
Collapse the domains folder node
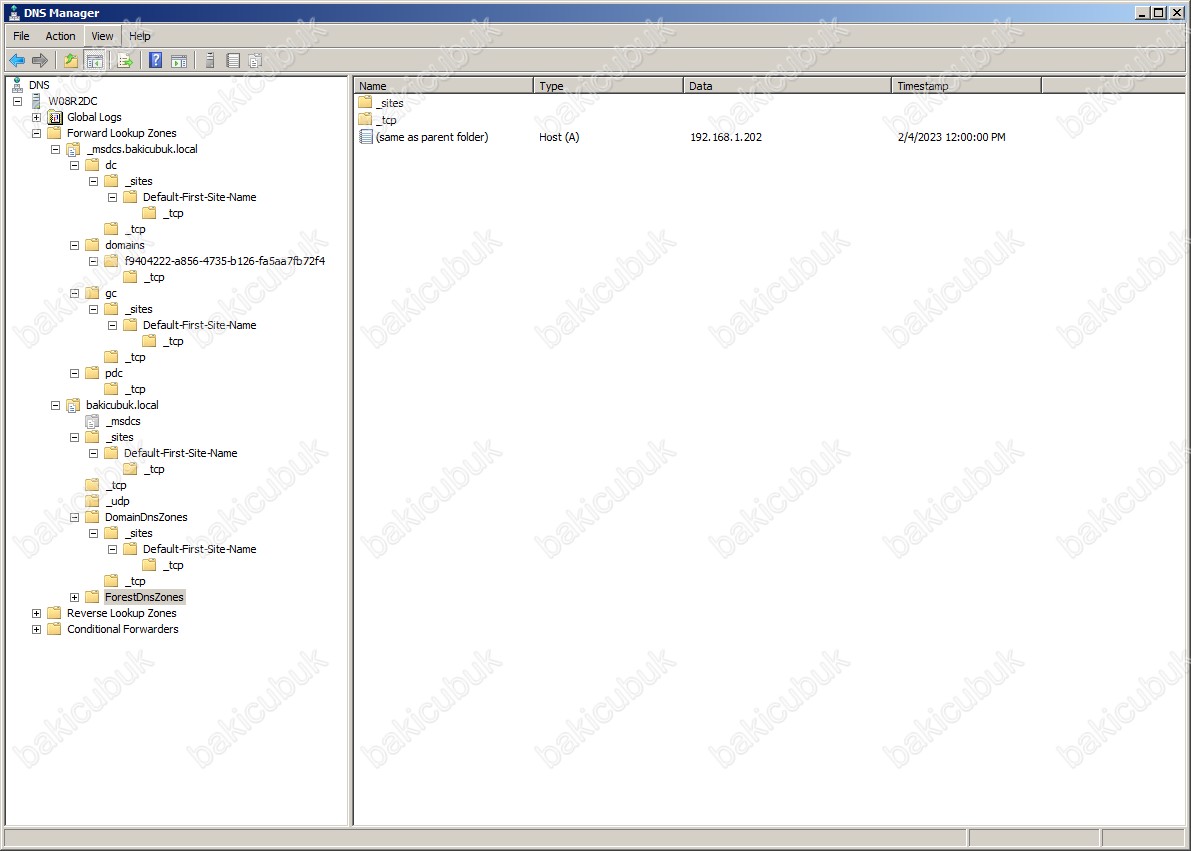pyautogui.click(x=74, y=245)
